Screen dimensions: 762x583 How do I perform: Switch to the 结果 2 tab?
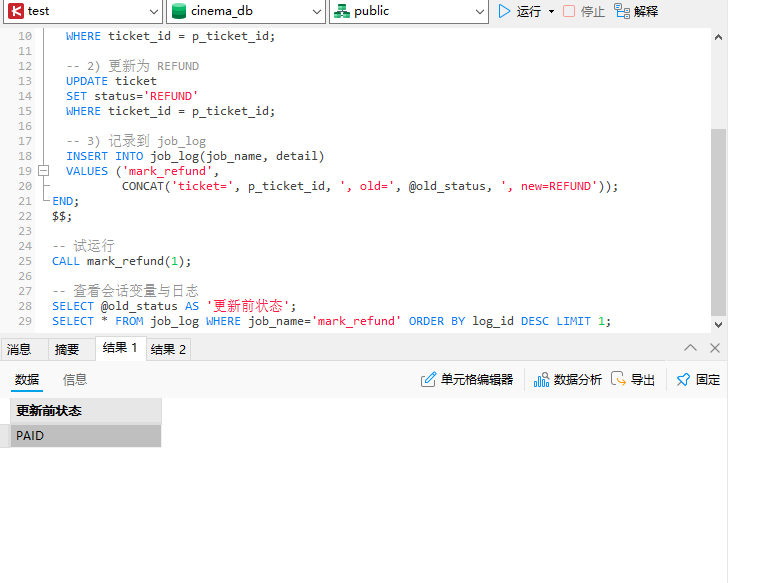coord(168,349)
